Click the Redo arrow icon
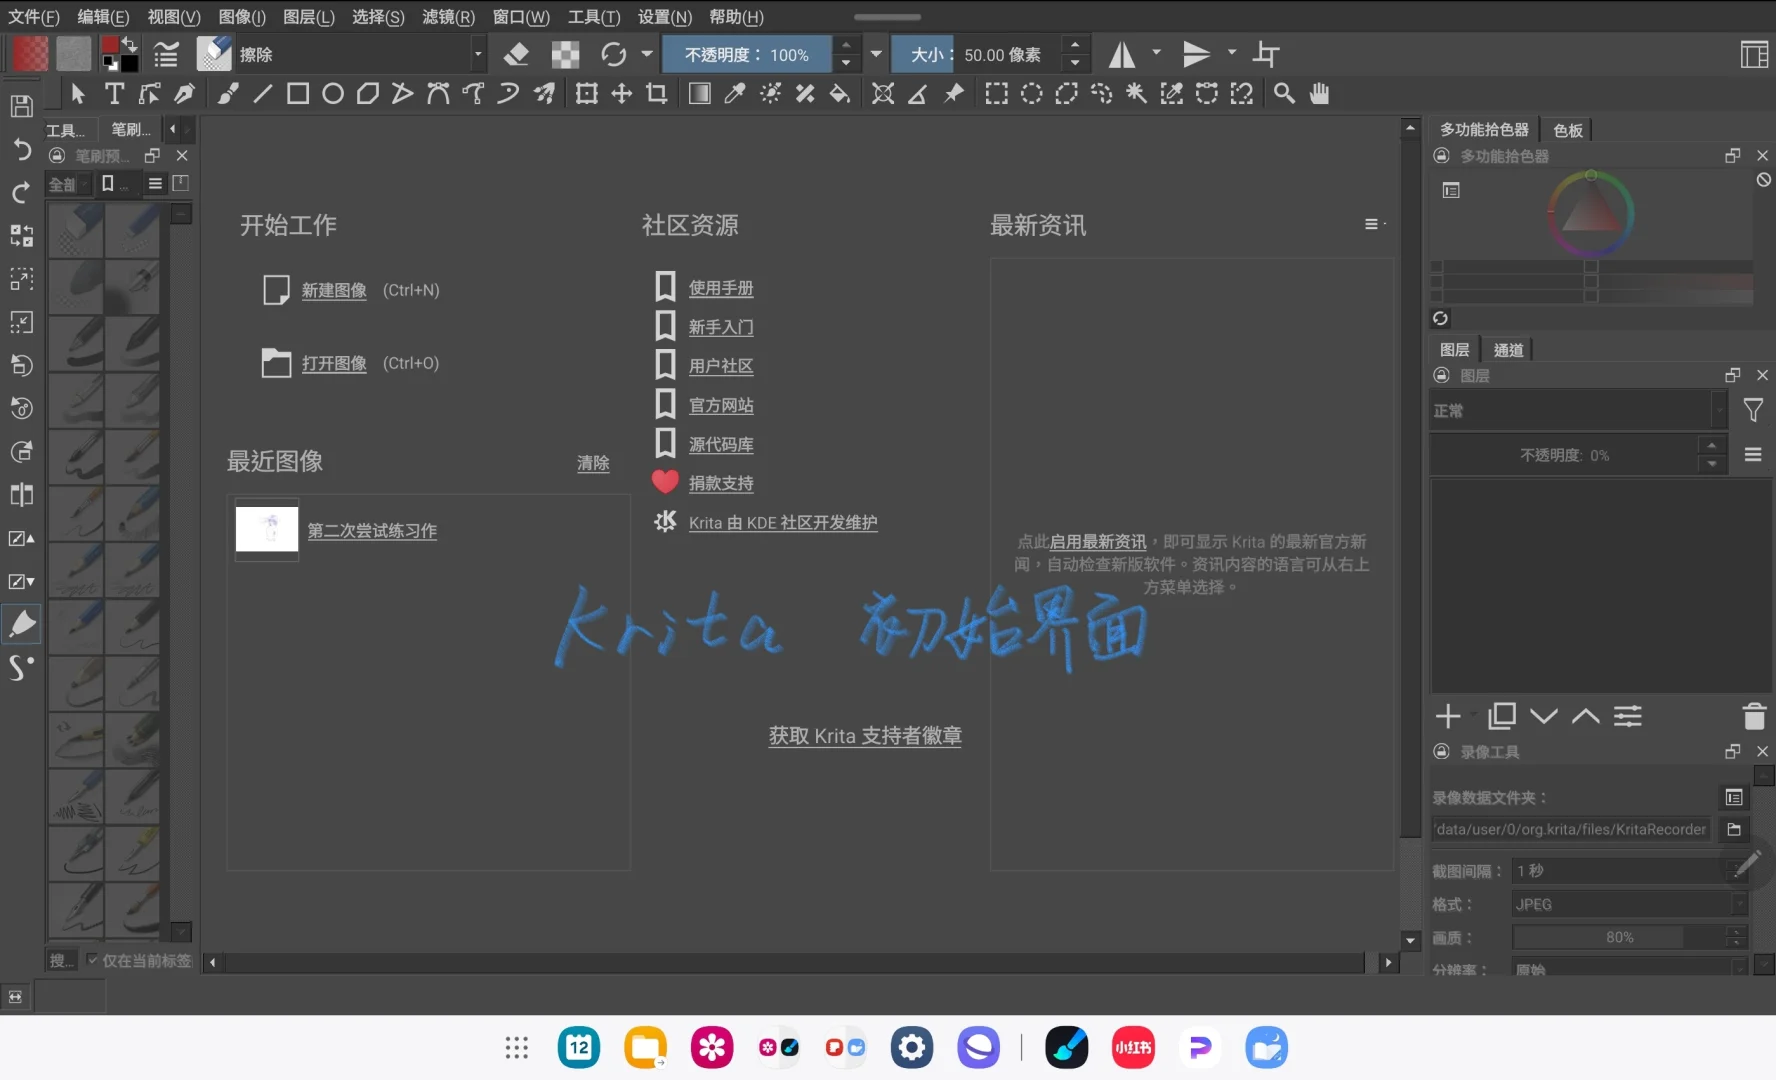The width and height of the screenshot is (1776, 1080). (x=22, y=193)
